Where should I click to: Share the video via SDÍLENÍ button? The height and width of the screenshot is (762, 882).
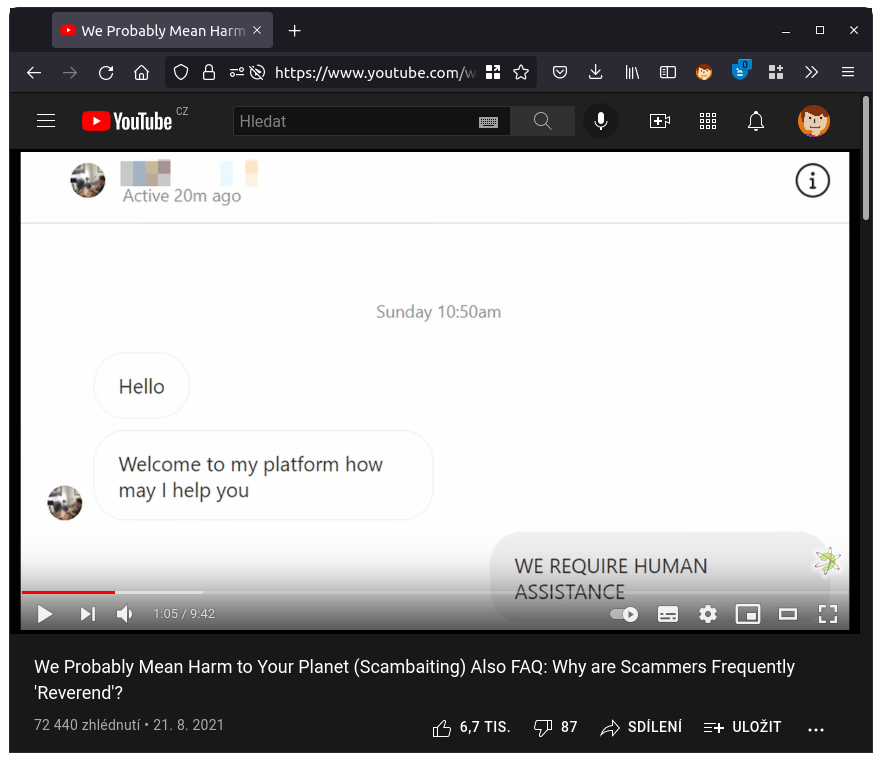[641, 727]
